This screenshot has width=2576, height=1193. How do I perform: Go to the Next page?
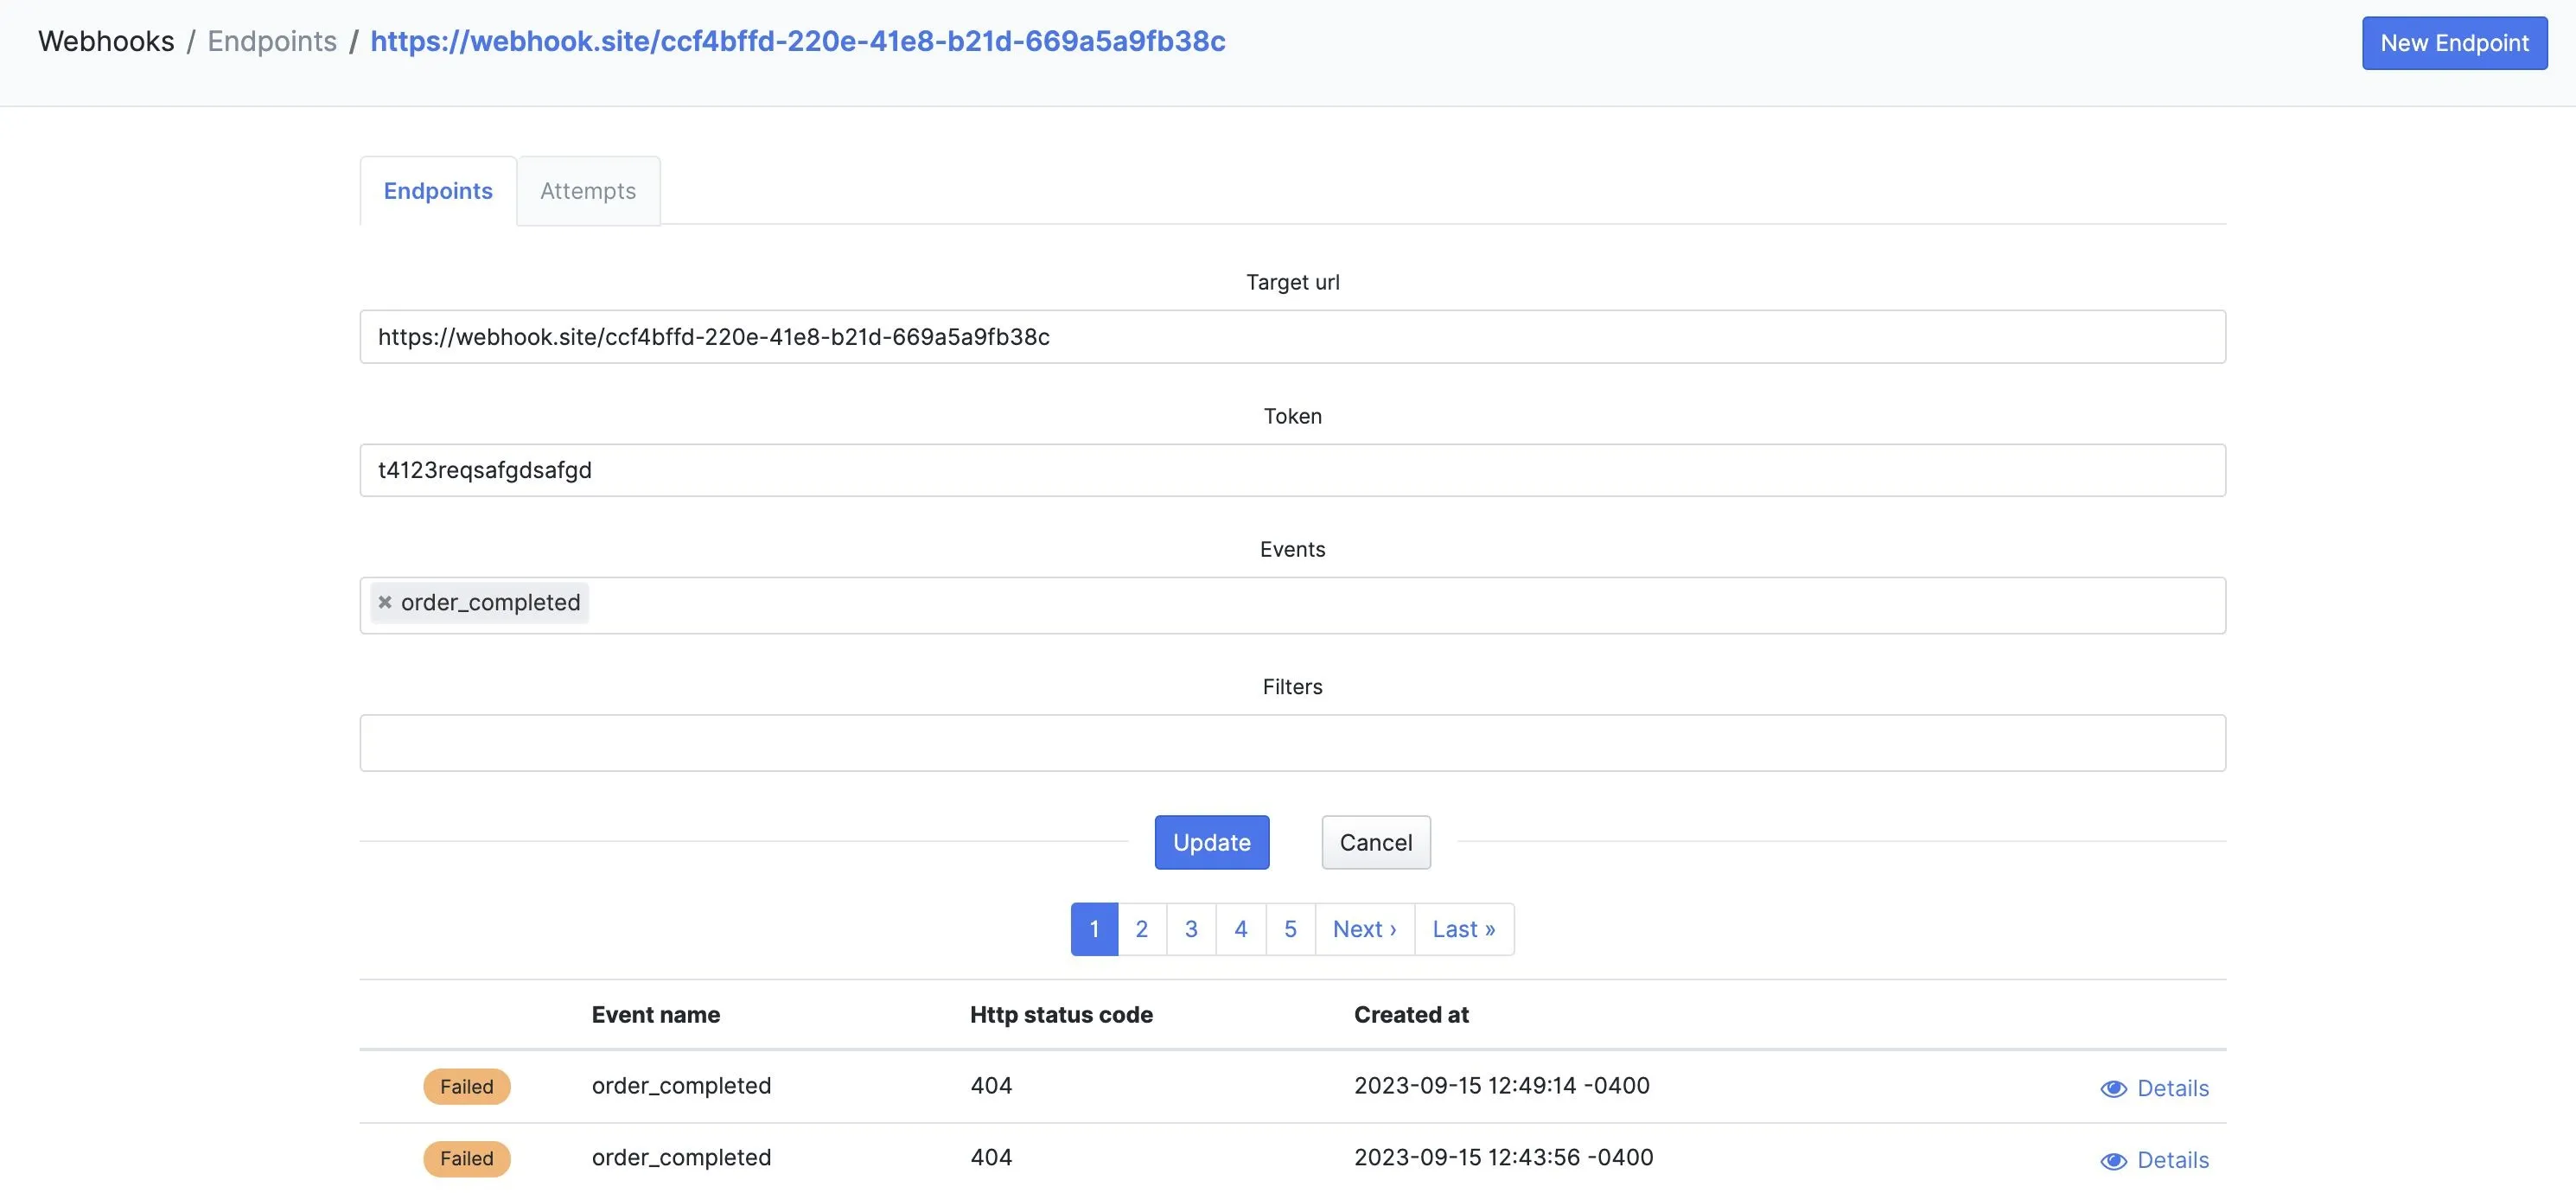[1365, 929]
